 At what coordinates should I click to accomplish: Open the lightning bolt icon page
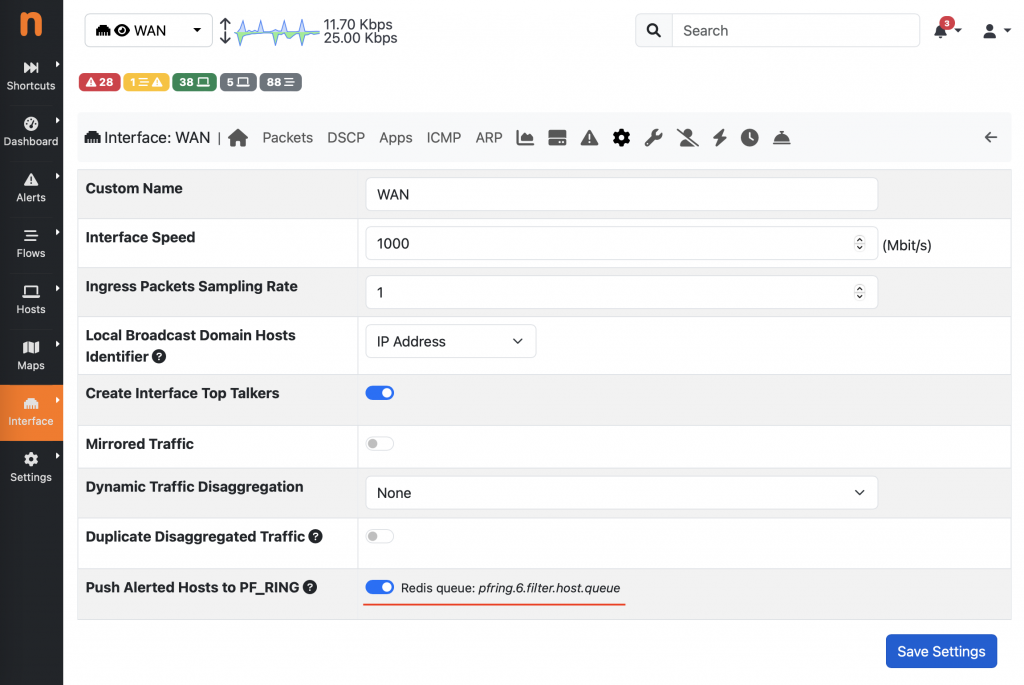point(720,138)
